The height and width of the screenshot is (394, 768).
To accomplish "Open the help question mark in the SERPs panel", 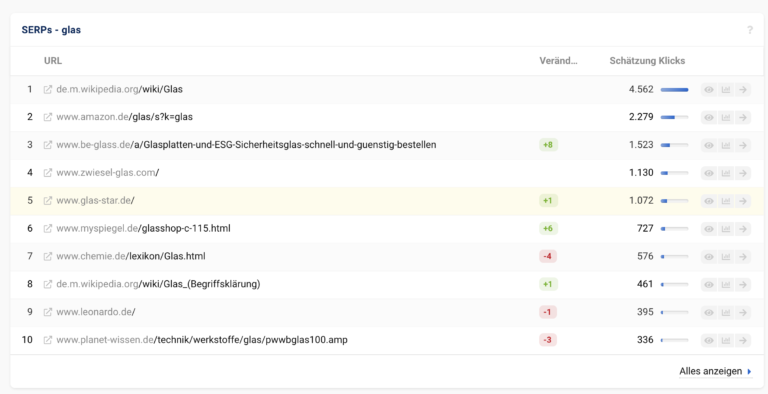I will [749, 30].
